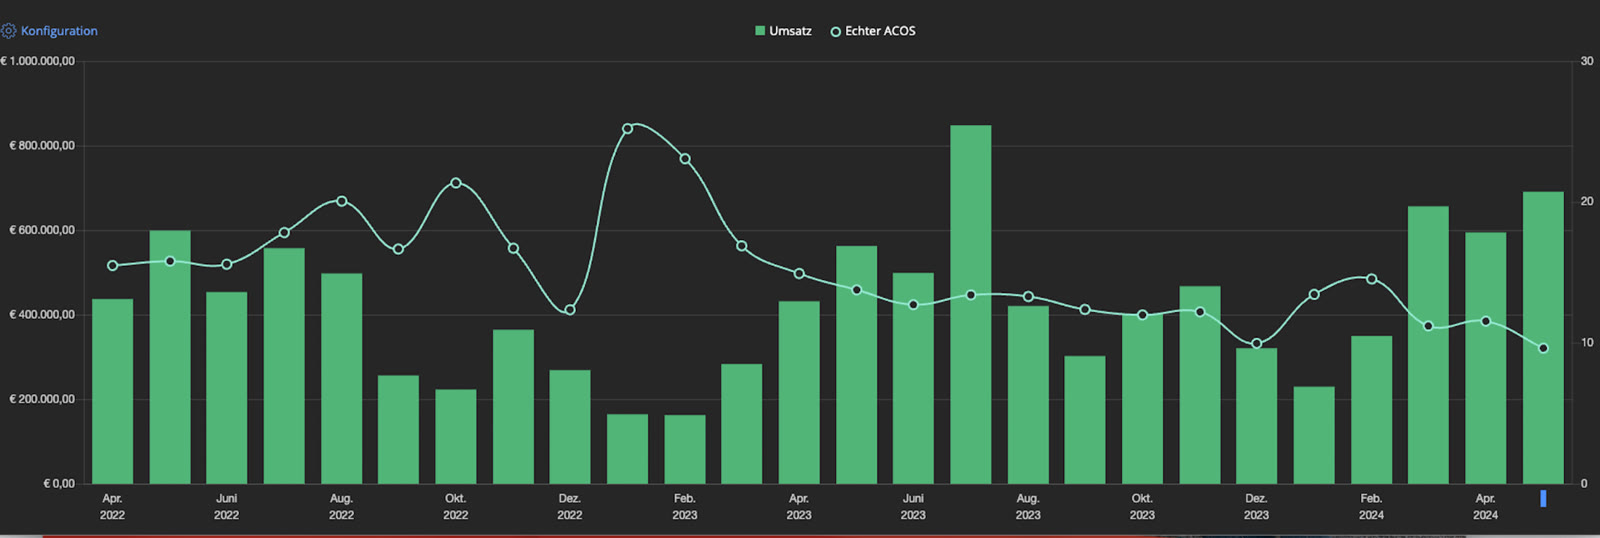Select the Umsatz bar for Dez. 2022
This screenshot has width=1600, height=538.
point(570,427)
